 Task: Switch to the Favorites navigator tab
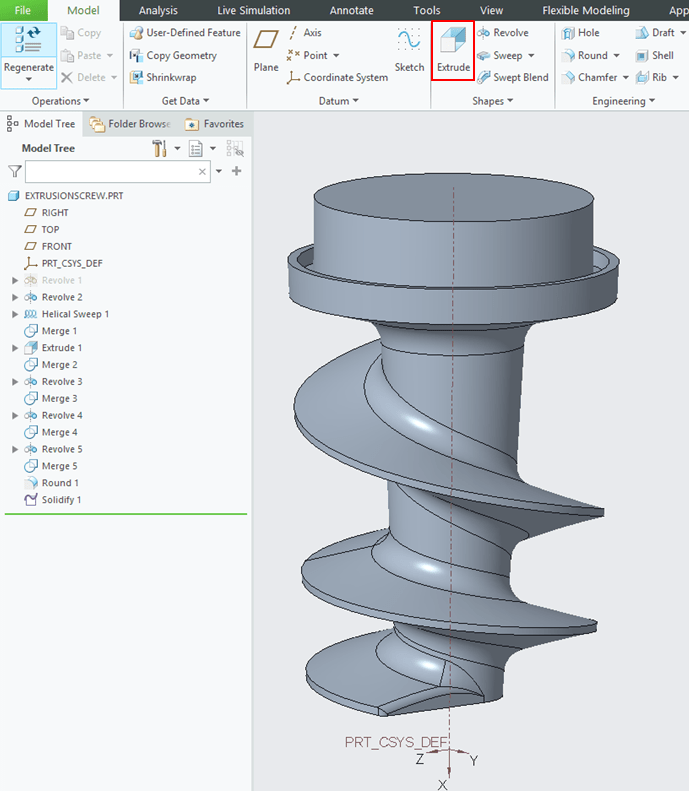pyautogui.click(x=215, y=124)
